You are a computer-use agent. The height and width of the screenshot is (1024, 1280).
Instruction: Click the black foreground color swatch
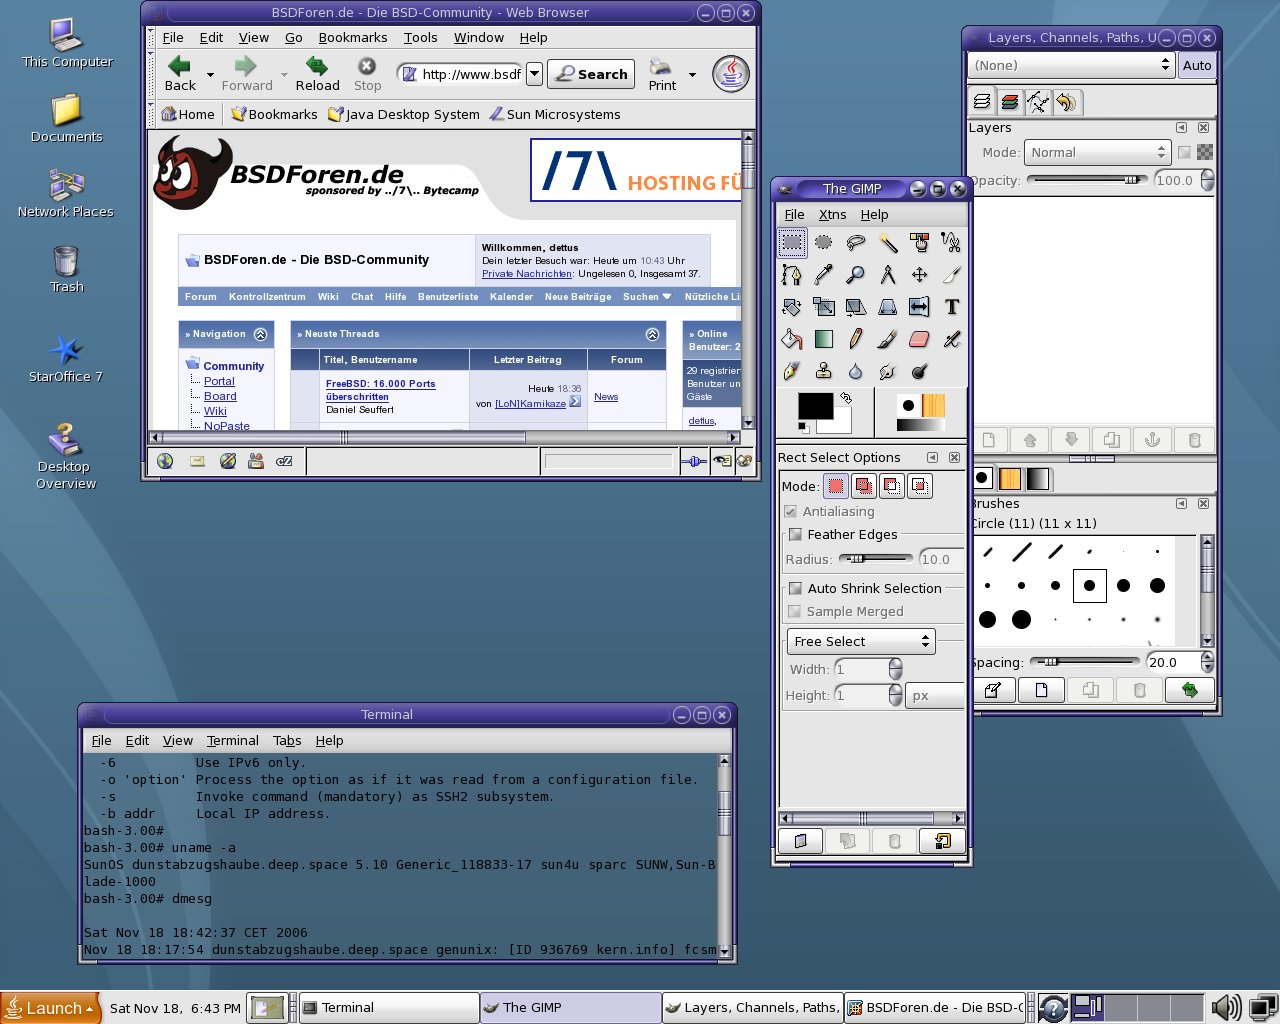point(815,406)
